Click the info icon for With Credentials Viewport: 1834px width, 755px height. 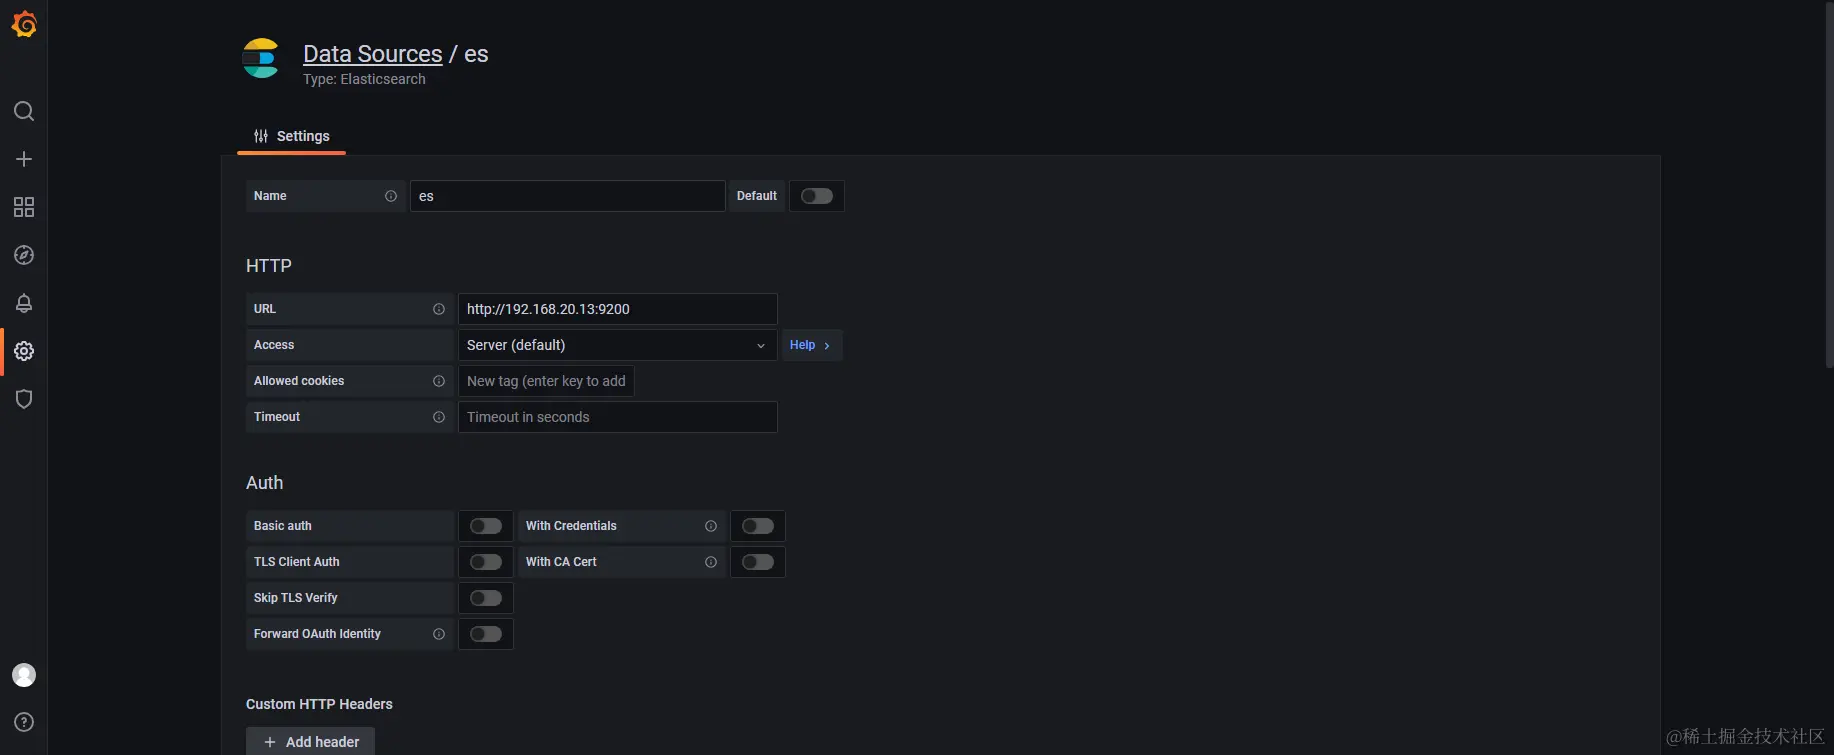tap(711, 526)
